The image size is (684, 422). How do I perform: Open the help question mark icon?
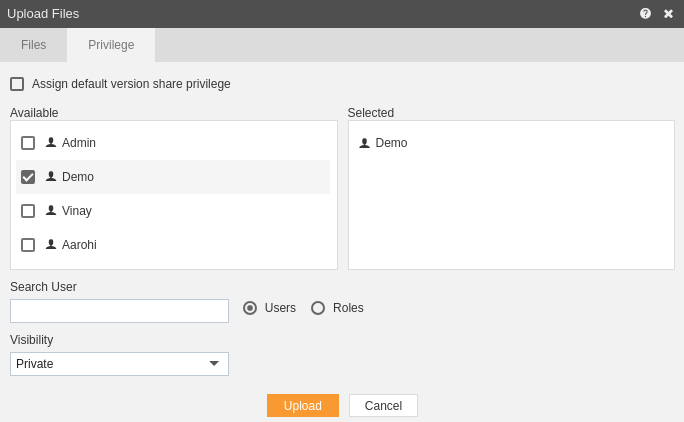tap(645, 14)
